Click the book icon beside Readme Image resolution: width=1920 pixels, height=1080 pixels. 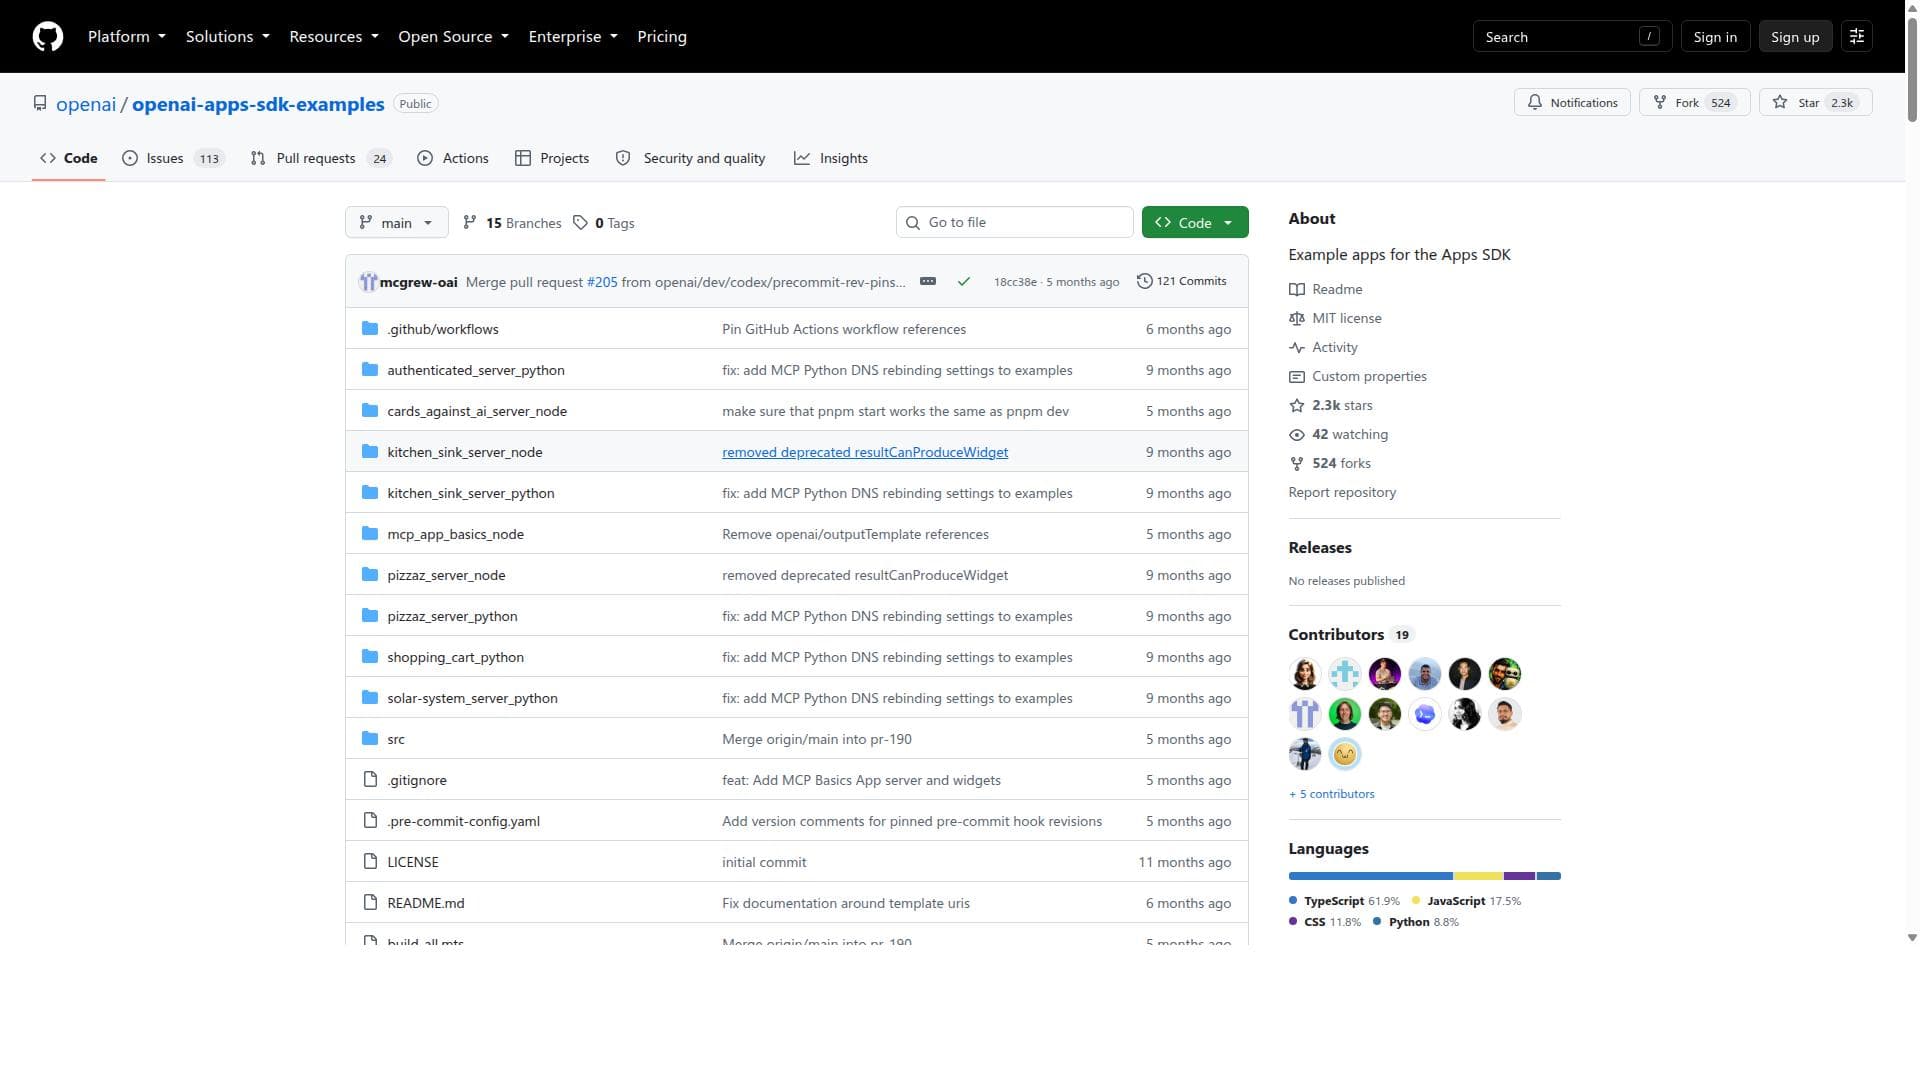(x=1297, y=290)
